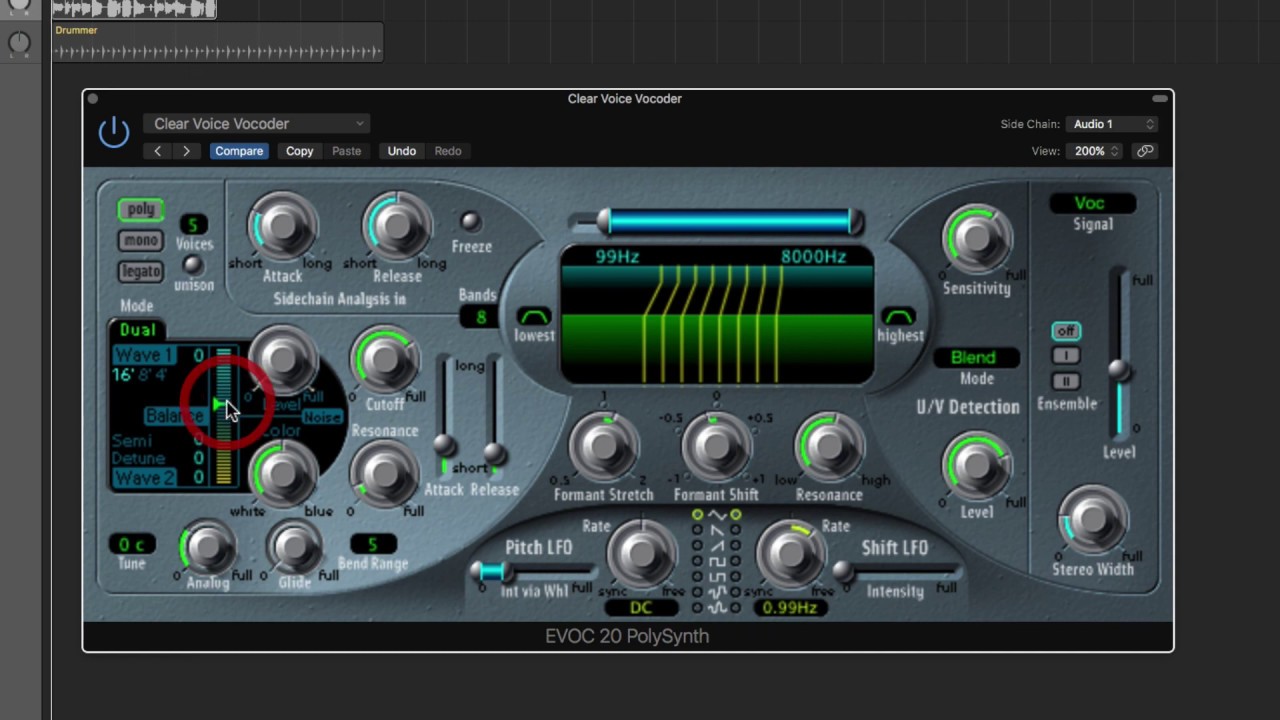Click the filter Cutoff knob
The height and width of the screenshot is (720, 1280).
pos(385,358)
